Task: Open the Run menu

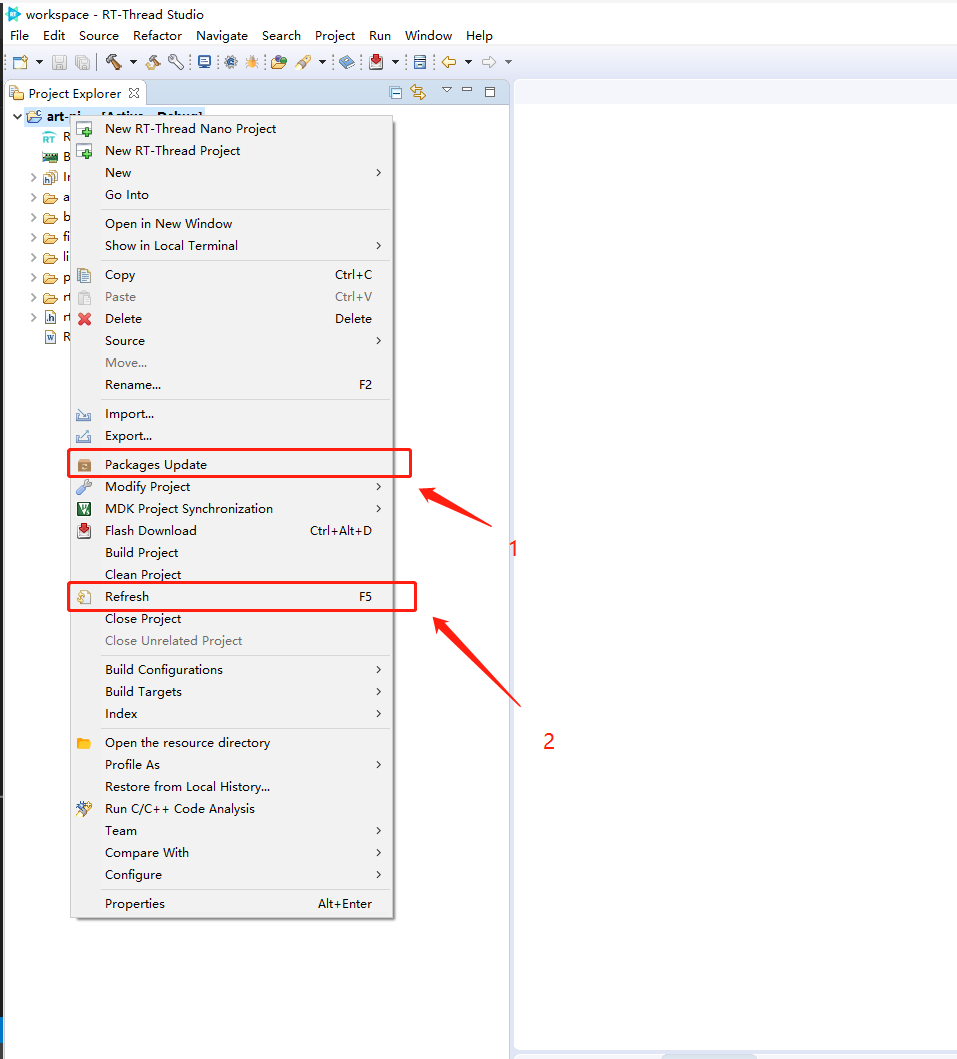Action: pos(380,36)
